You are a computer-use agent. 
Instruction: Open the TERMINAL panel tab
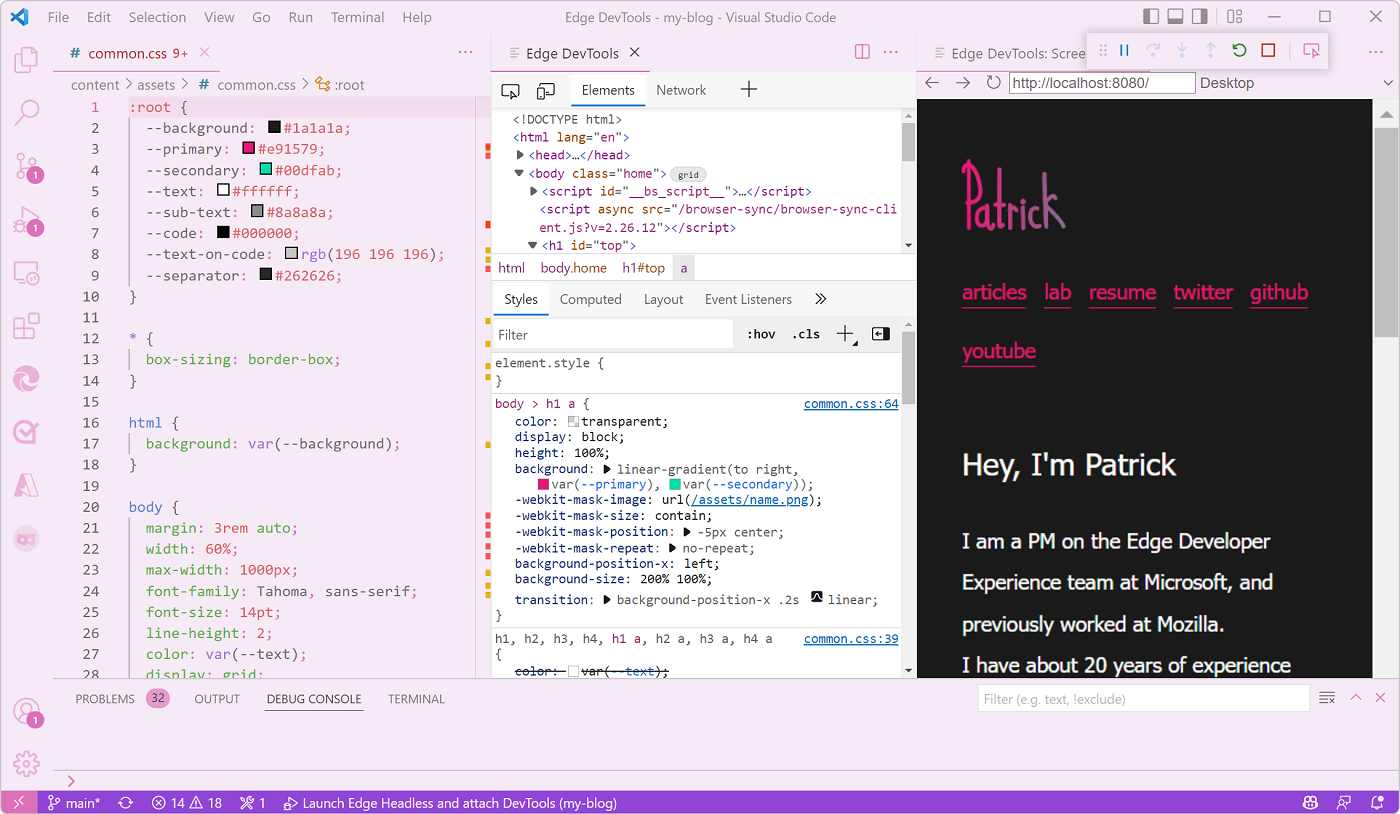coord(415,699)
